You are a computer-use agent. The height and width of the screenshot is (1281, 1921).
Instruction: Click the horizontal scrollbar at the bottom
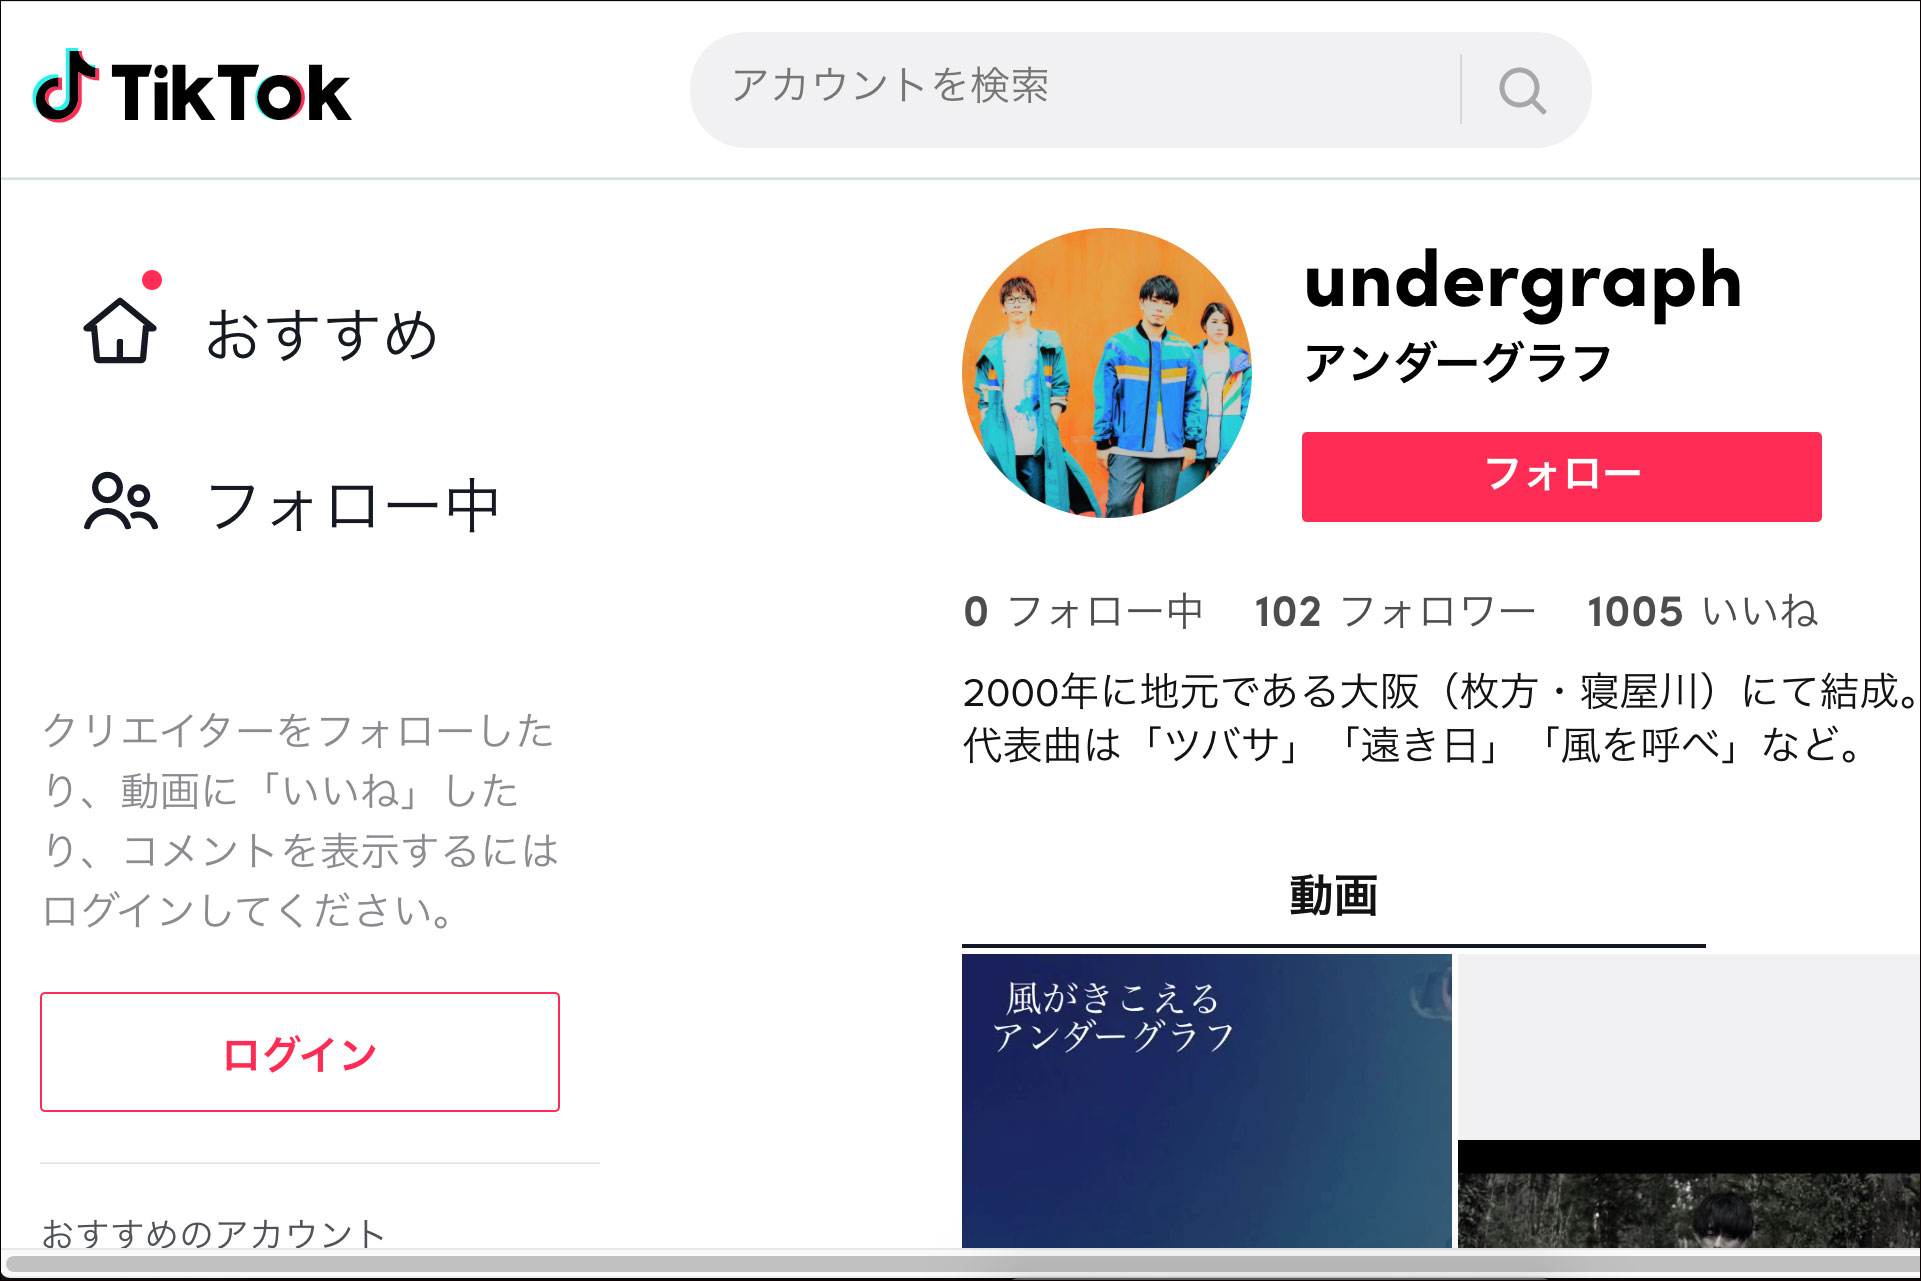coord(960,1265)
